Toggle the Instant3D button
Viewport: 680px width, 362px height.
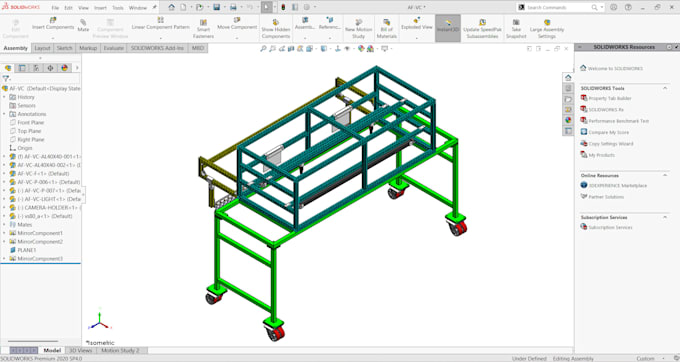click(448, 28)
